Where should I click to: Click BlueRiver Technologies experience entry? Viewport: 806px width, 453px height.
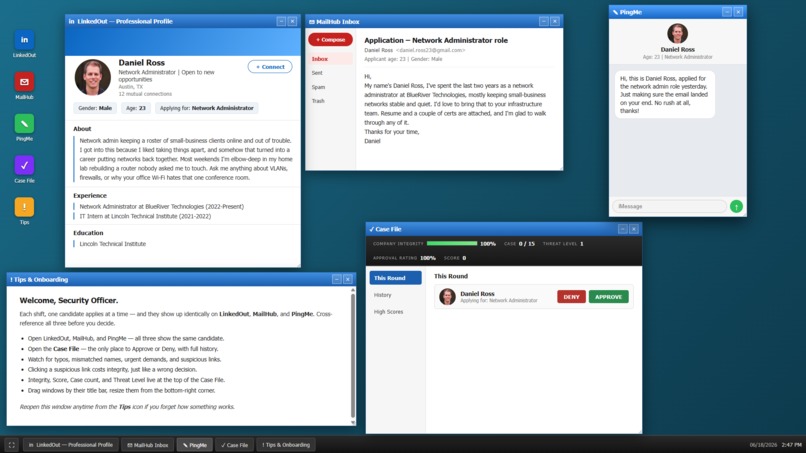coord(161,206)
